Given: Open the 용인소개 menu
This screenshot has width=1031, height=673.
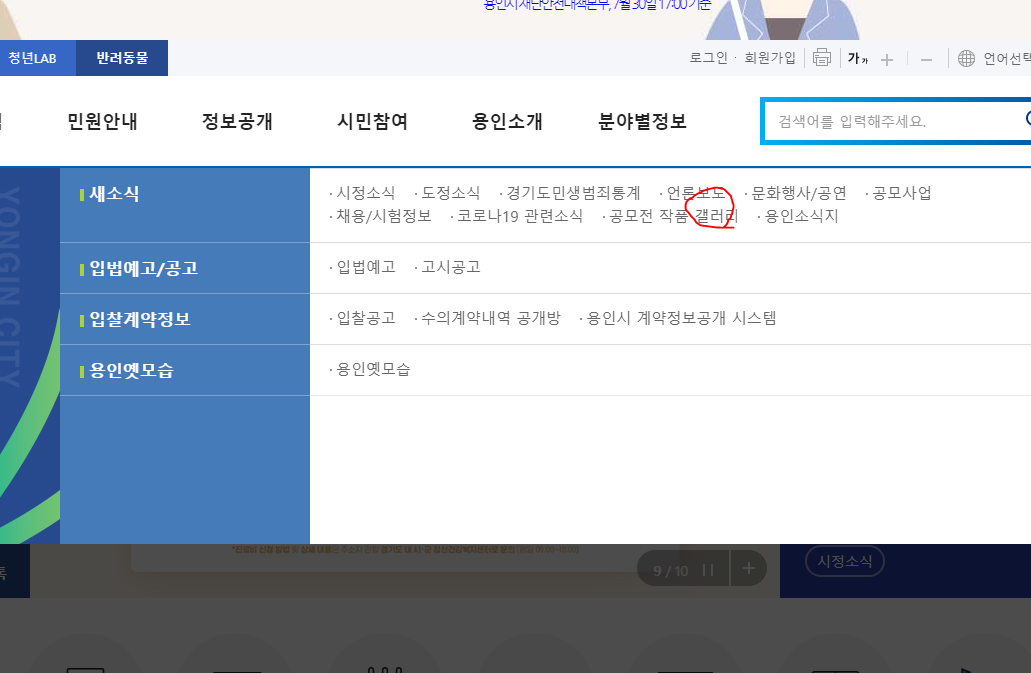Looking at the screenshot, I should [507, 122].
